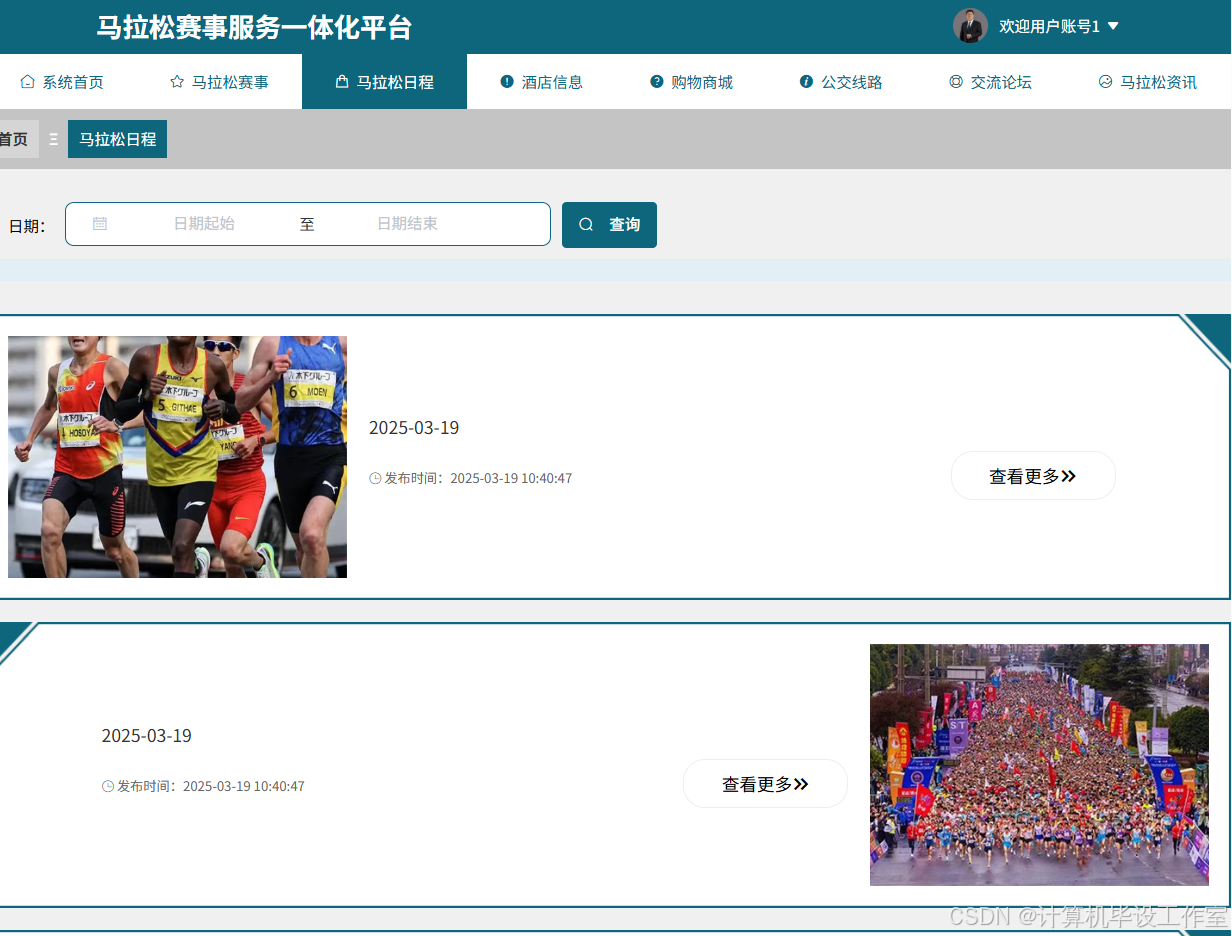
Task: Click the info icon beside 公交线路
Action: pyautogui.click(x=807, y=82)
